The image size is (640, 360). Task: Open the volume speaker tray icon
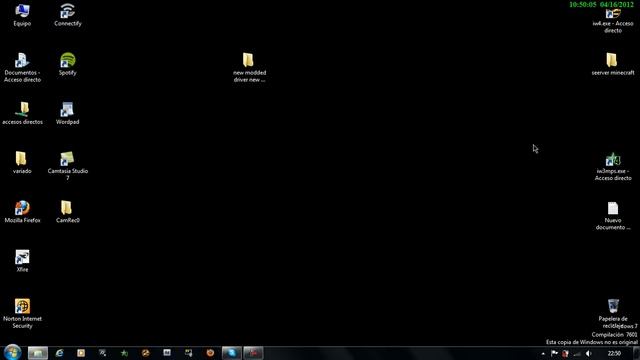pyautogui.click(x=588, y=353)
